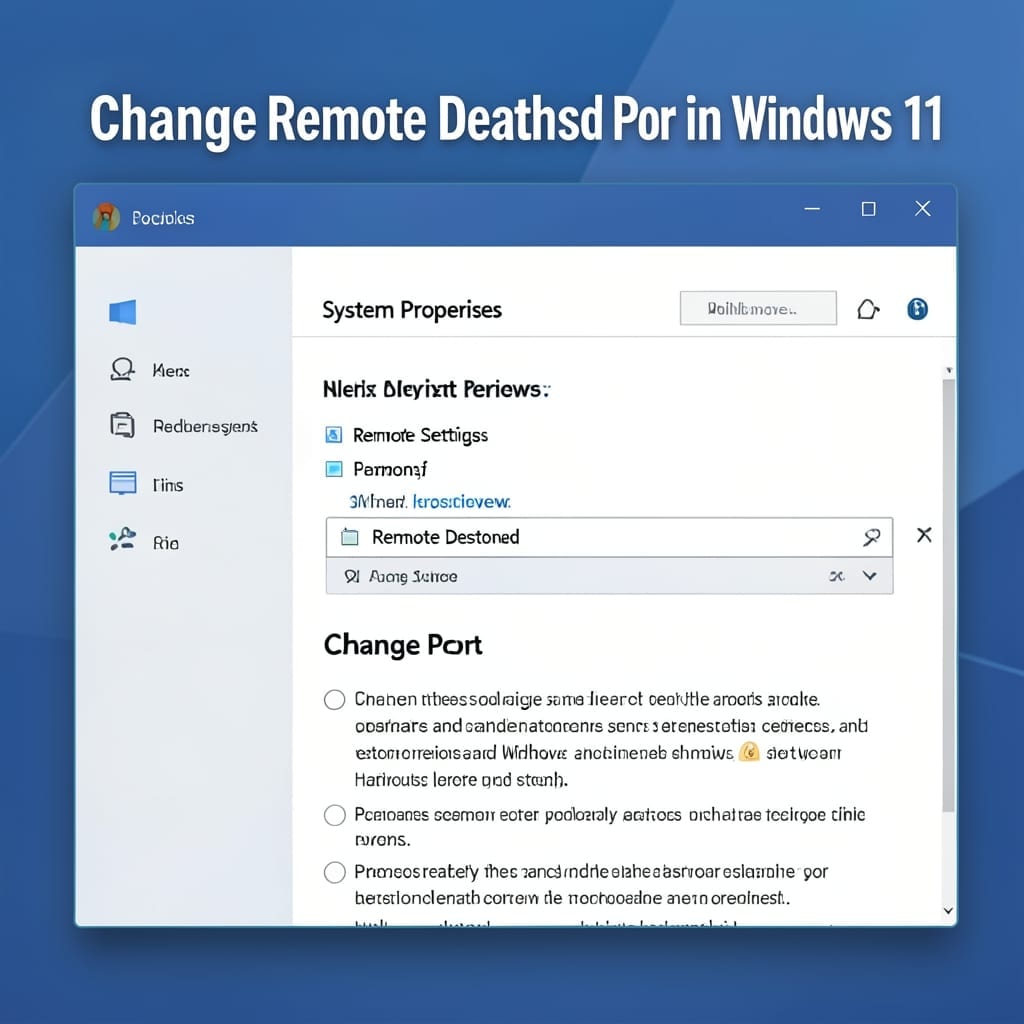Expand the chevron in the Auog Scince row
Viewport: 1024px width, 1024px height.
click(869, 575)
